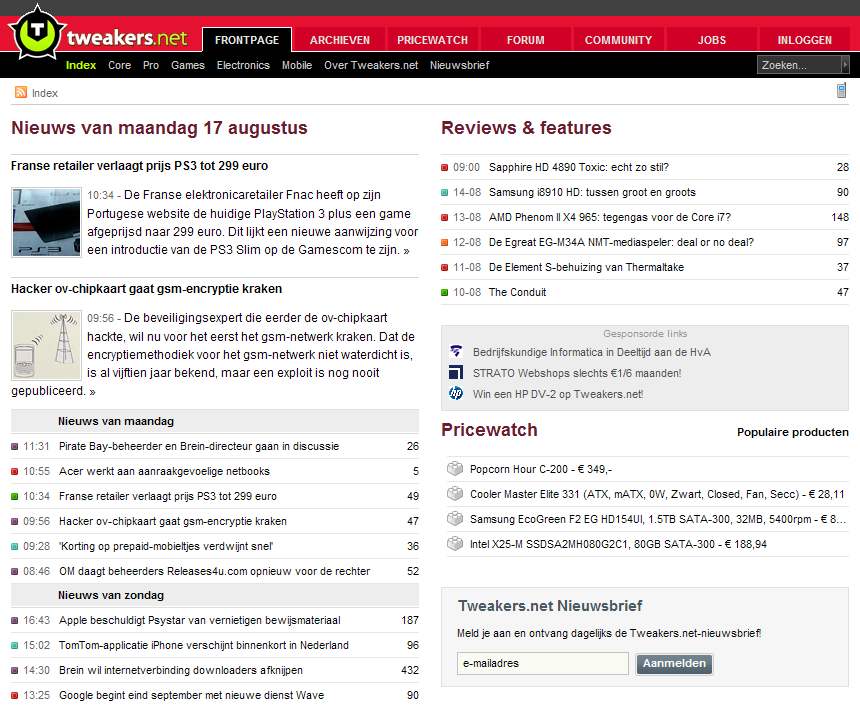
Task: Open the PS3 article thumbnail image
Action: (47, 222)
